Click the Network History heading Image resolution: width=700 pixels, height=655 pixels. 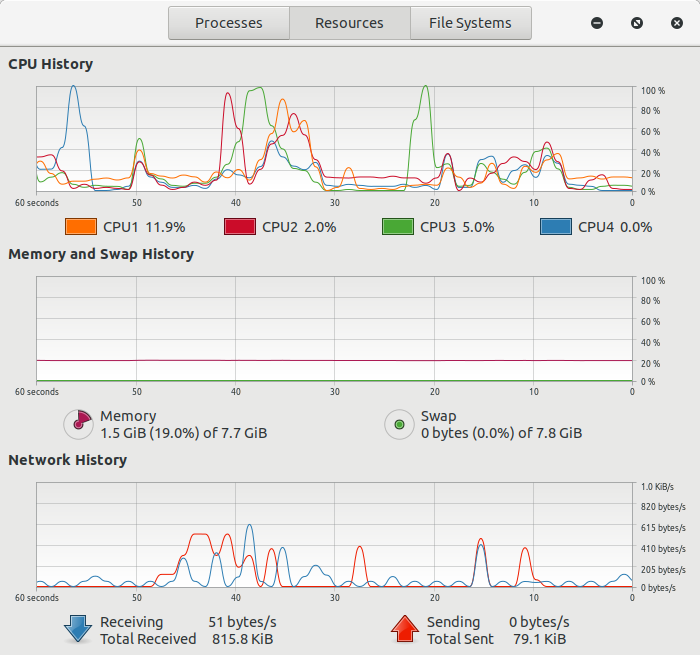(67, 460)
